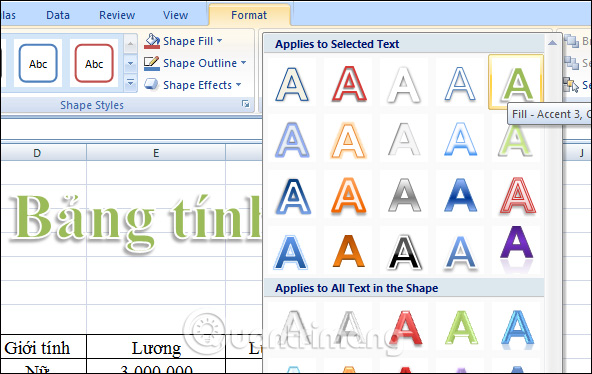
Task: Choose white fill shadow WordArt style
Action: [x=404, y=84]
